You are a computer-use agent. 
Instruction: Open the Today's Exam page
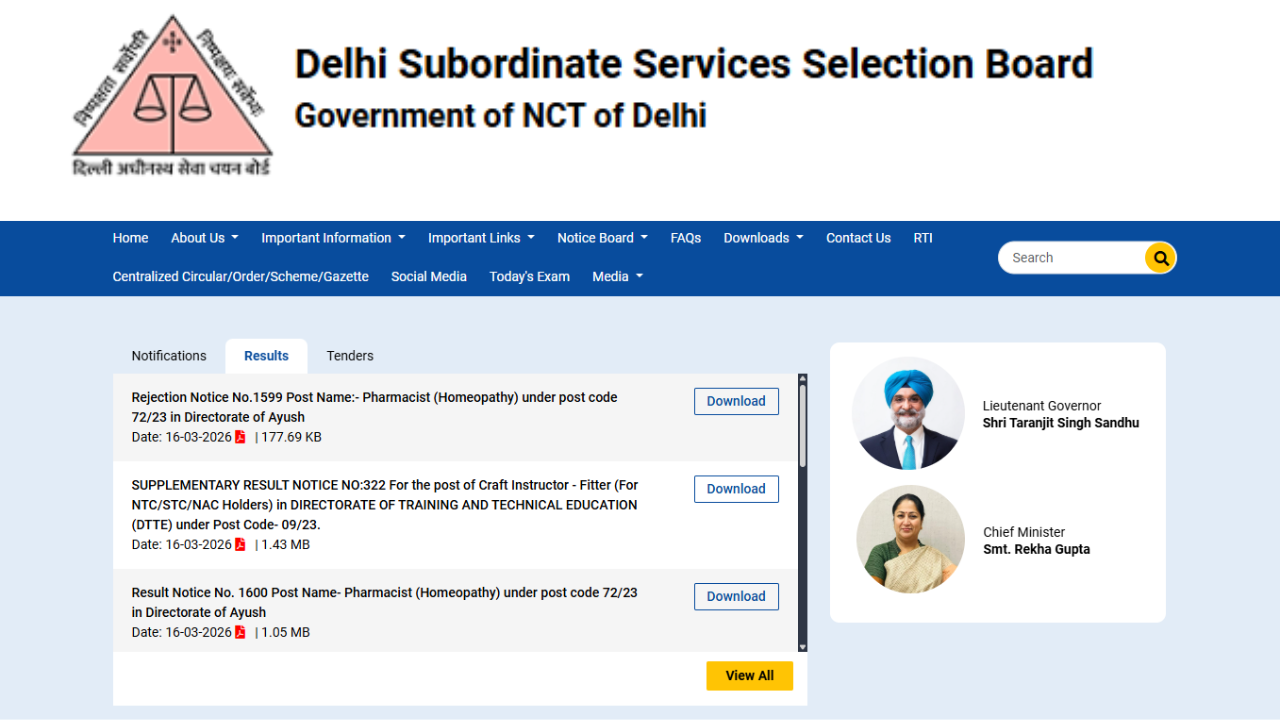529,276
